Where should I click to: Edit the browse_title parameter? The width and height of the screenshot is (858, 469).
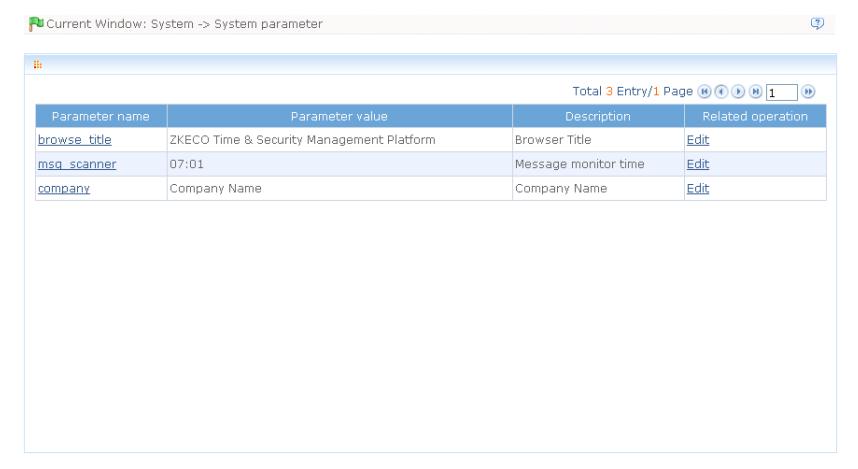tap(698, 140)
